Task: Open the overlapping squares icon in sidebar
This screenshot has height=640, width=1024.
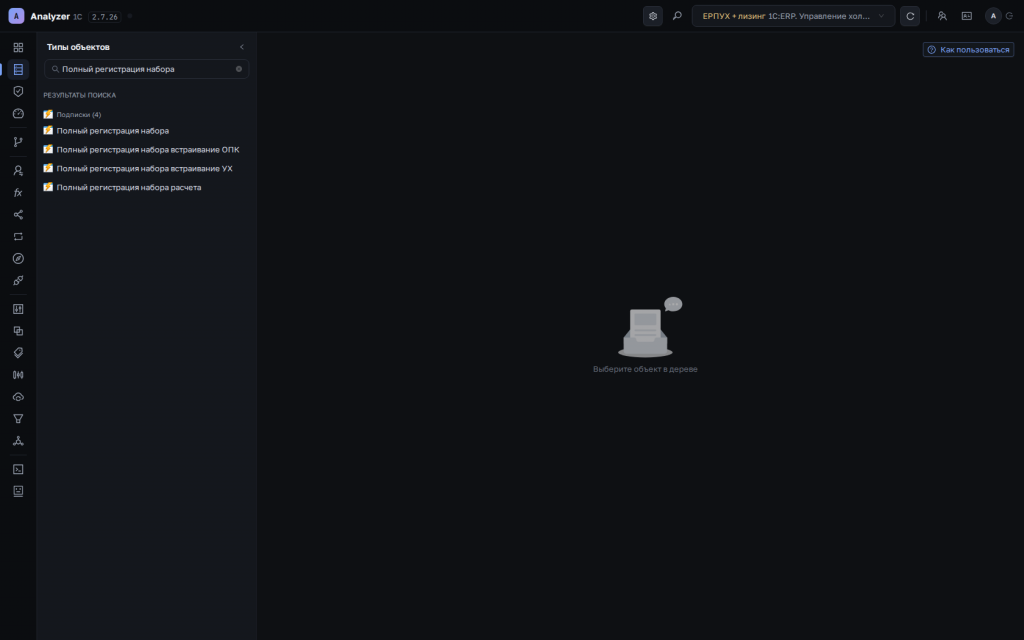Action: [18, 331]
